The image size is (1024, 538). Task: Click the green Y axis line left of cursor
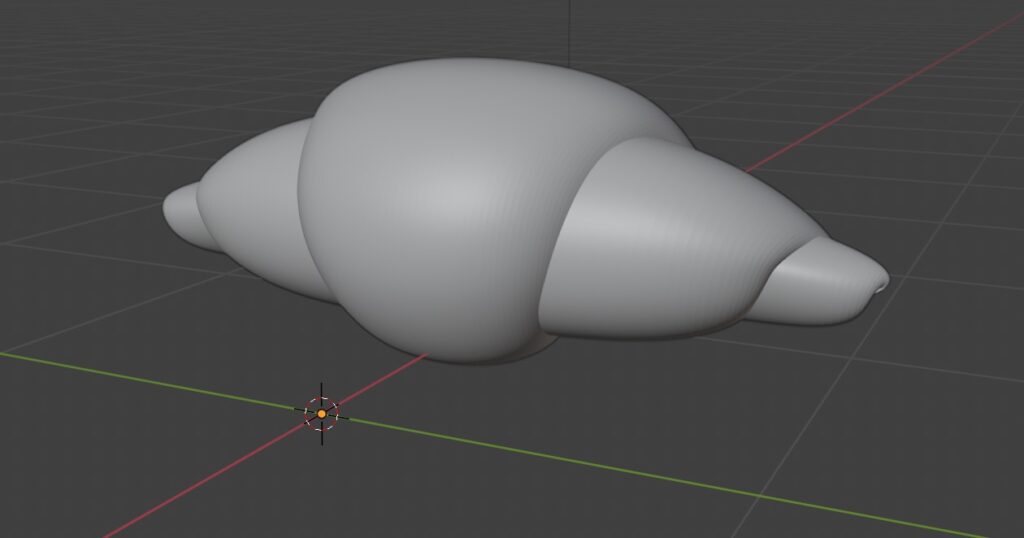(x=150, y=377)
